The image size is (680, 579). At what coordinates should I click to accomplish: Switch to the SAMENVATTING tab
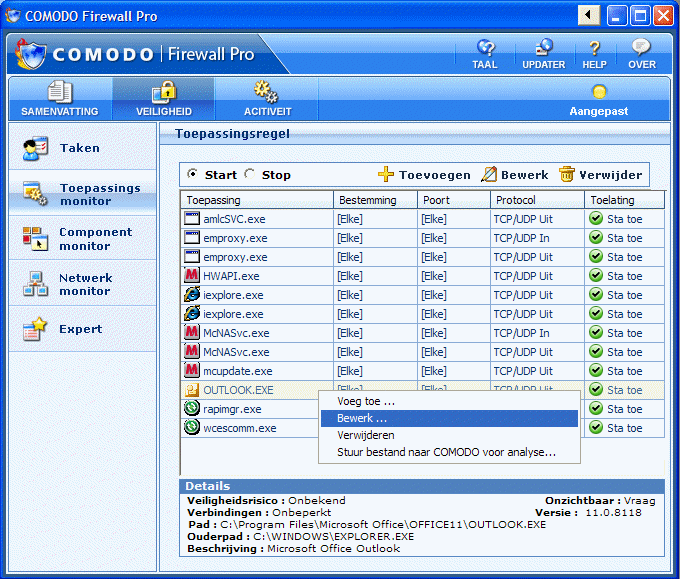point(60,99)
